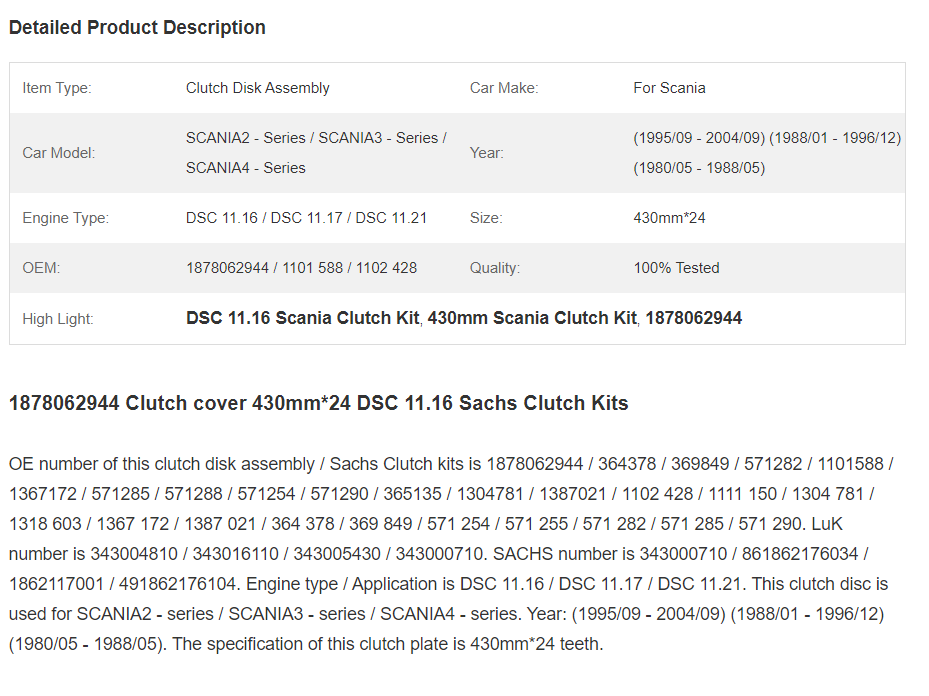Click the 430mm*24 size value
This screenshot has height=696, width=929.
(x=669, y=218)
